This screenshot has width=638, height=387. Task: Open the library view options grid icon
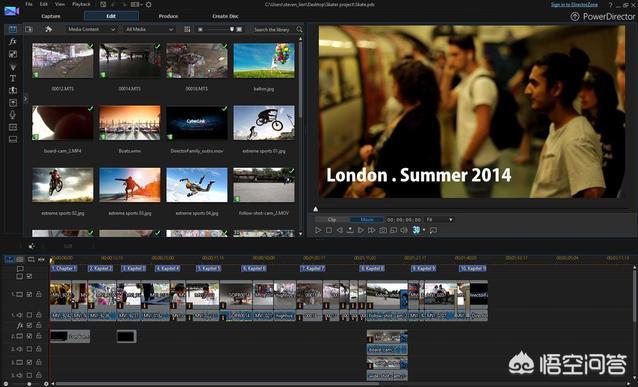coord(187,29)
